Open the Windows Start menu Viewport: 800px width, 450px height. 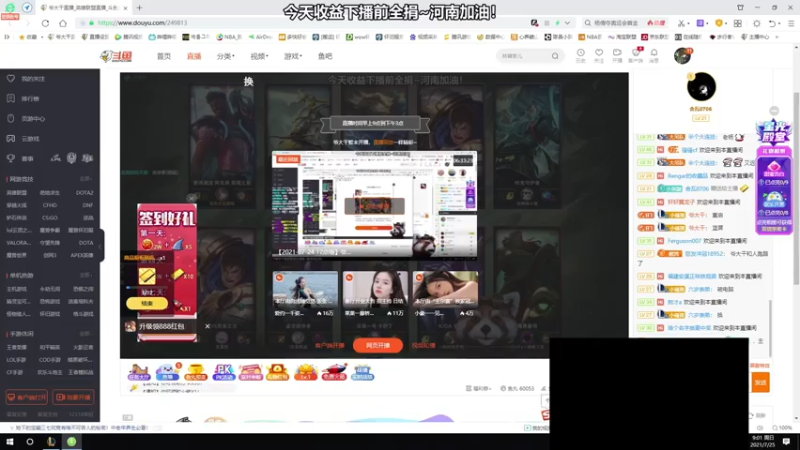pyautogui.click(x=9, y=442)
